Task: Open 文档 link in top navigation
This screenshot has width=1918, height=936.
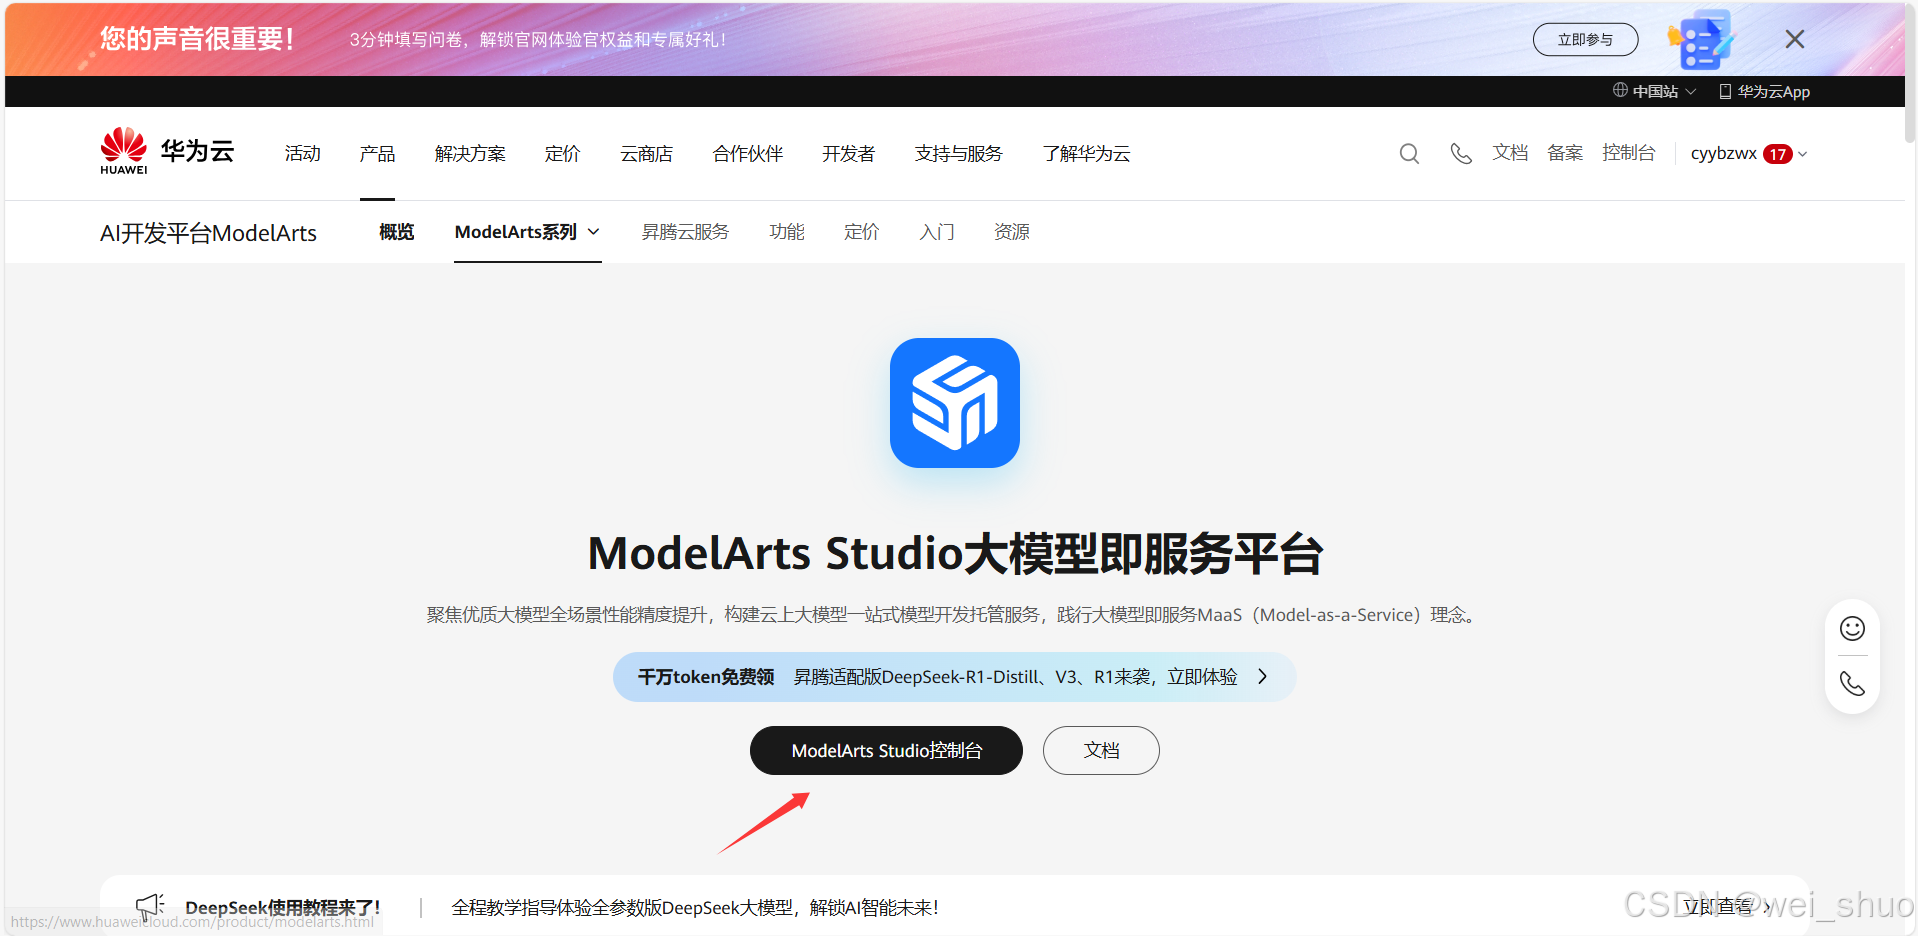Action: click(1510, 153)
